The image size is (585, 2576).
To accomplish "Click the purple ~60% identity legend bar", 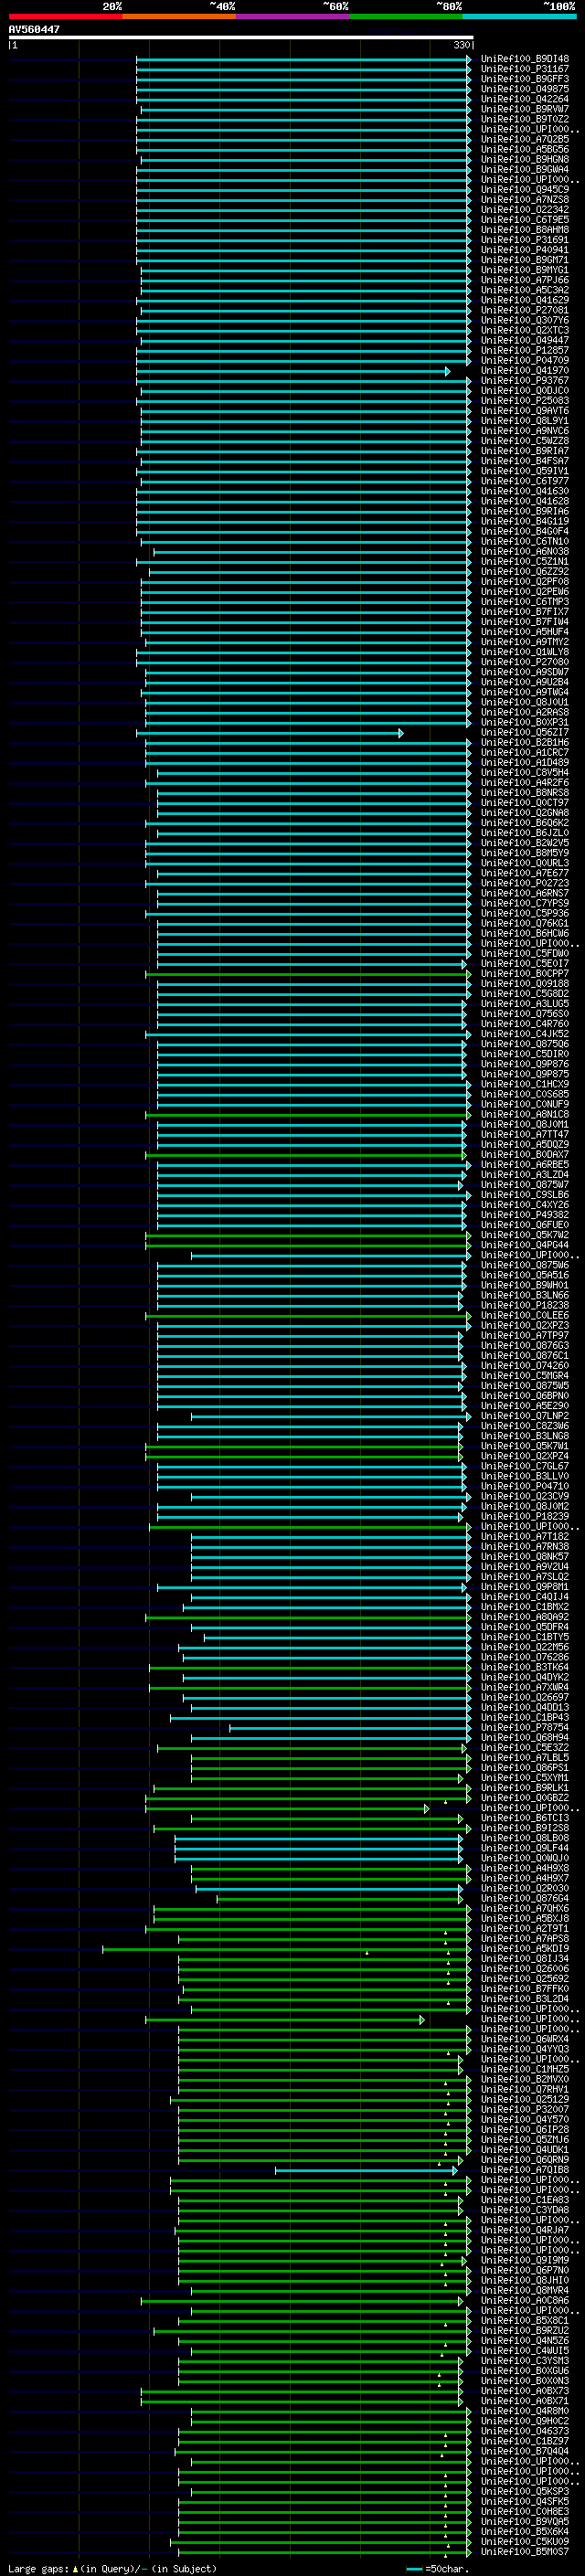I will click(292, 16).
